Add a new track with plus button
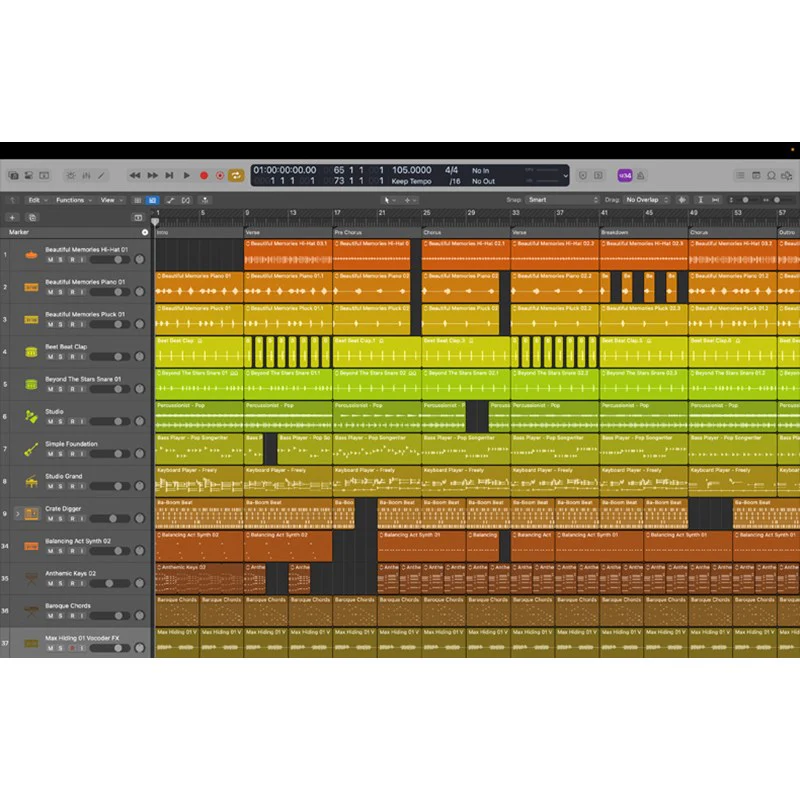Viewport: 800px width, 800px height. click(12, 217)
